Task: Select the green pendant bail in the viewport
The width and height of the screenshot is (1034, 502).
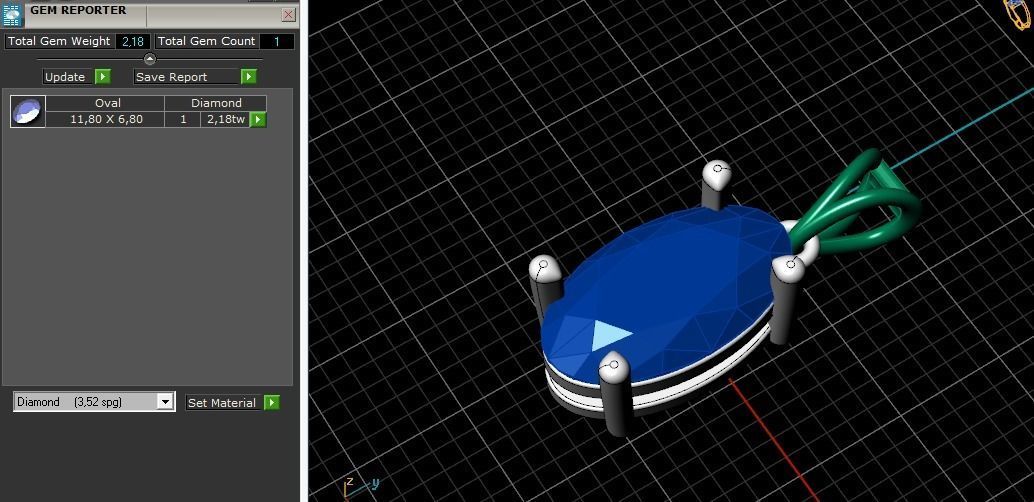Action: click(x=857, y=201)
